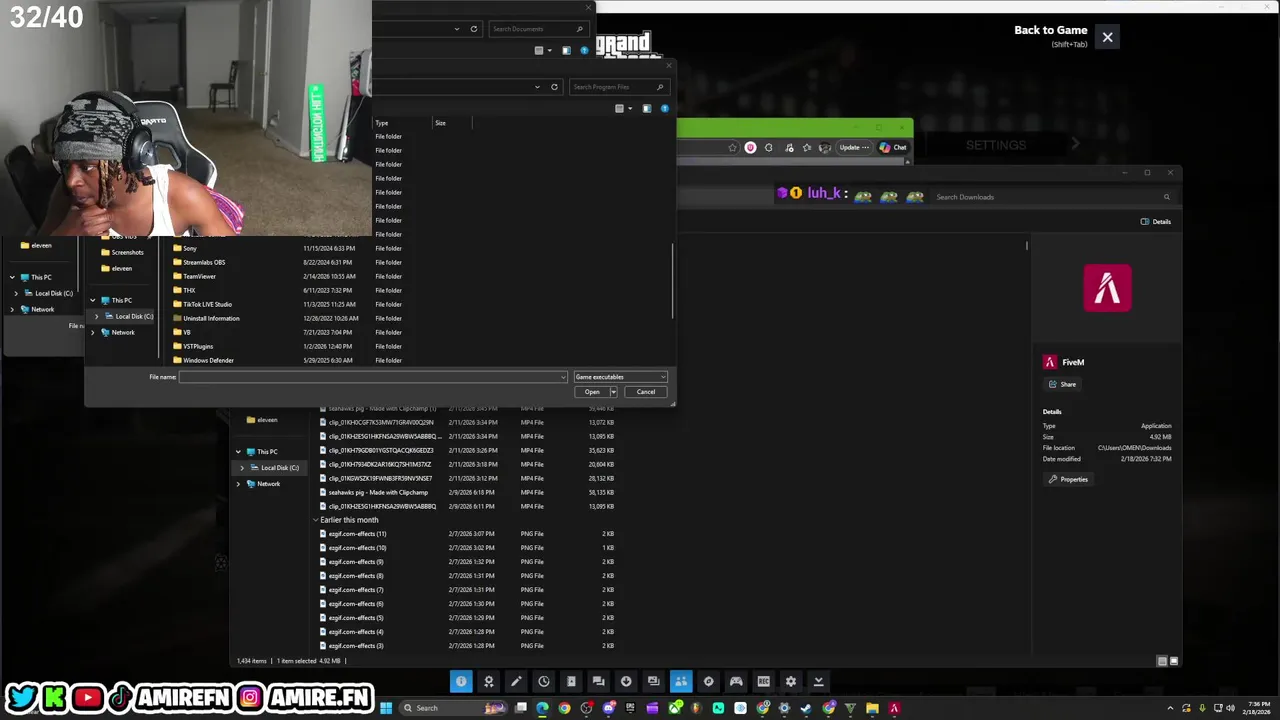Collapse This PC in Downloads window tree
This screenshot has width=1280, height=720.
point(238,452)
